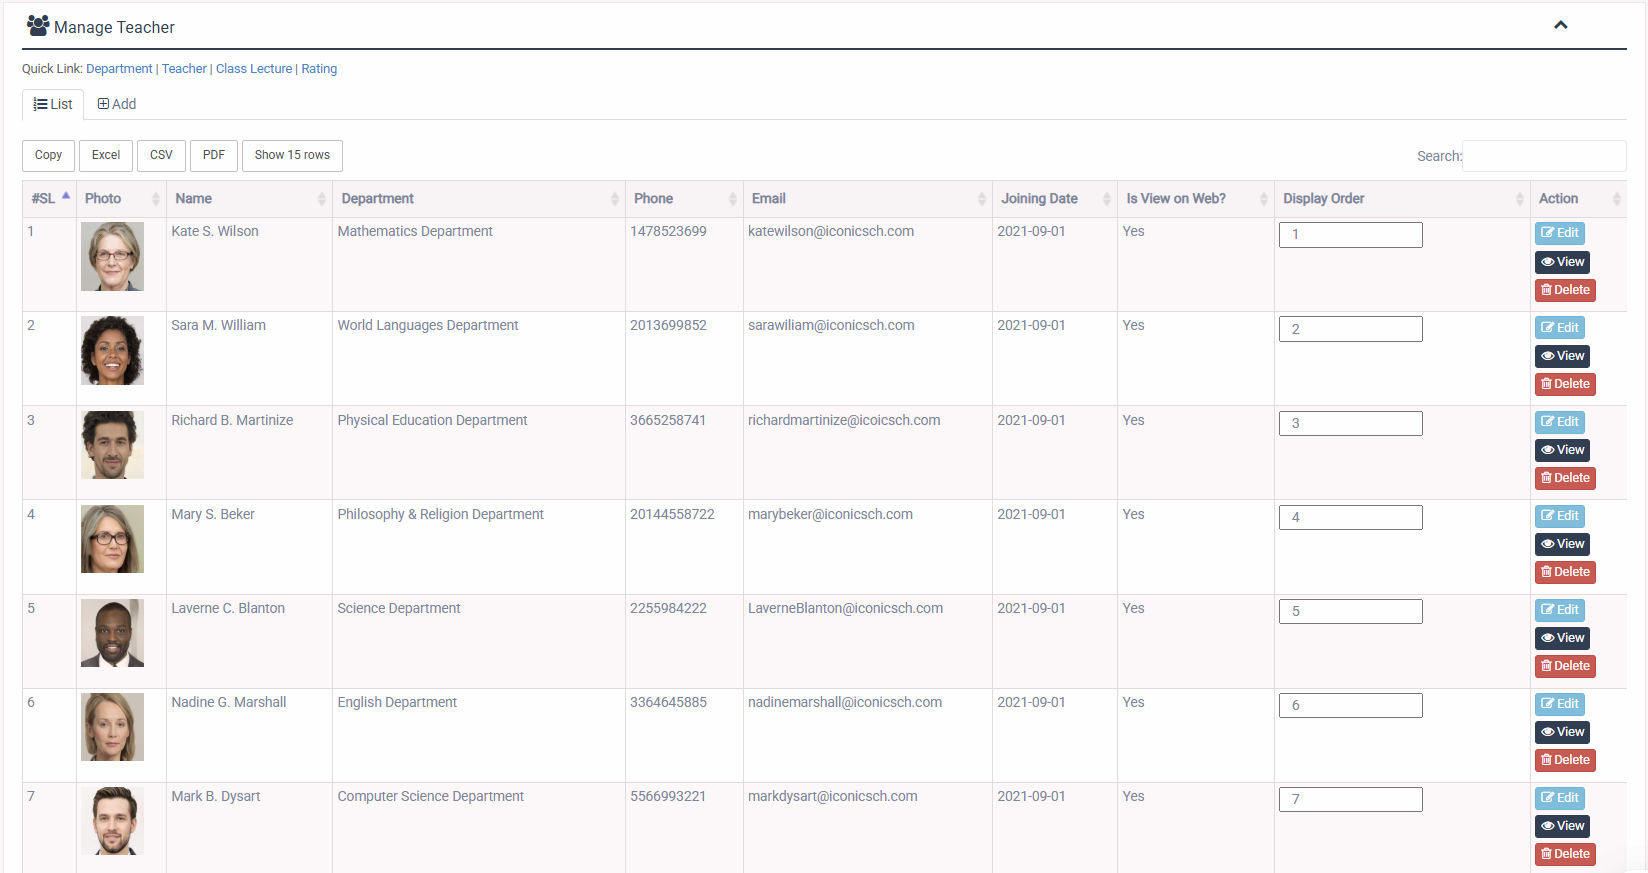Open the Show 15 rows dropdown
This screenshot has width=1648, height=873.
[292, 155]
